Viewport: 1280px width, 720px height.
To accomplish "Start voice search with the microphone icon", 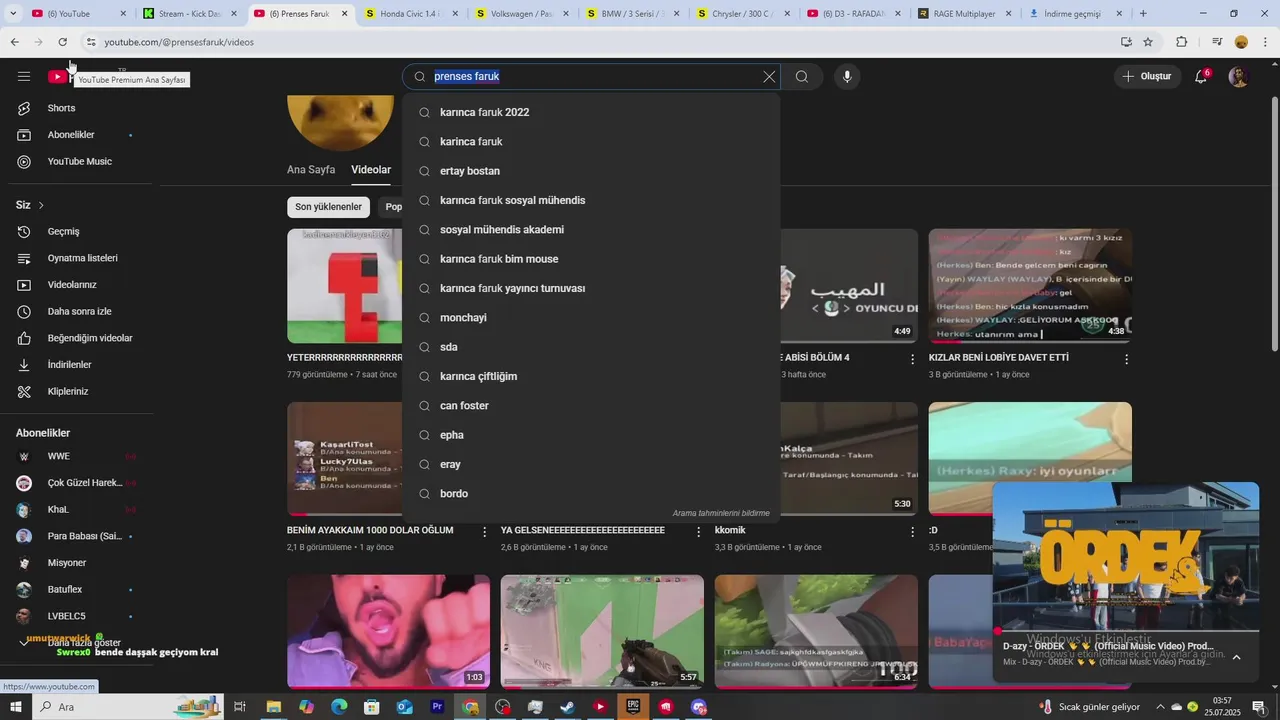I will [x=847, y=77].
